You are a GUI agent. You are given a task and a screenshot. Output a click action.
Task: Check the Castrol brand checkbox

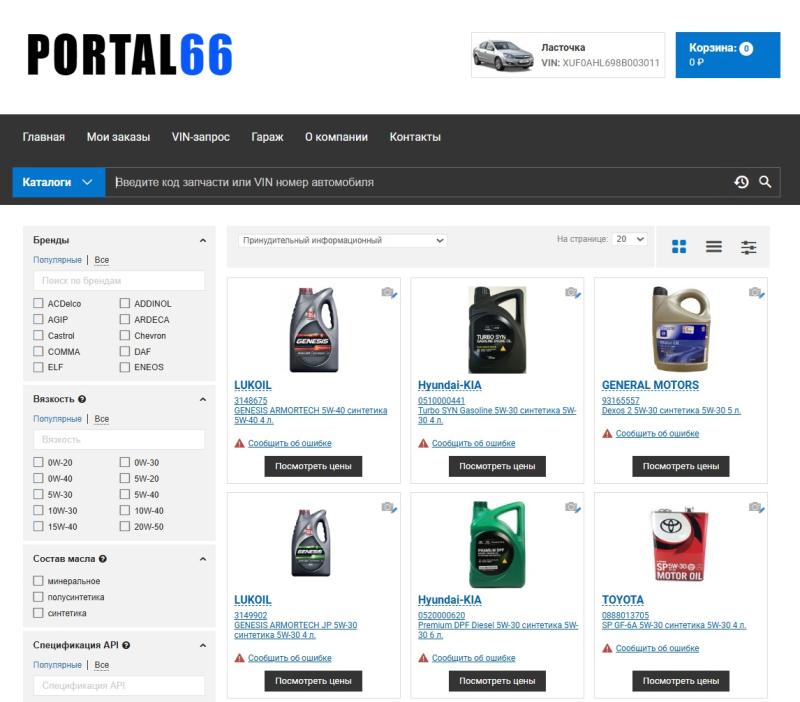pyautogui.click(x=38, y=336)
